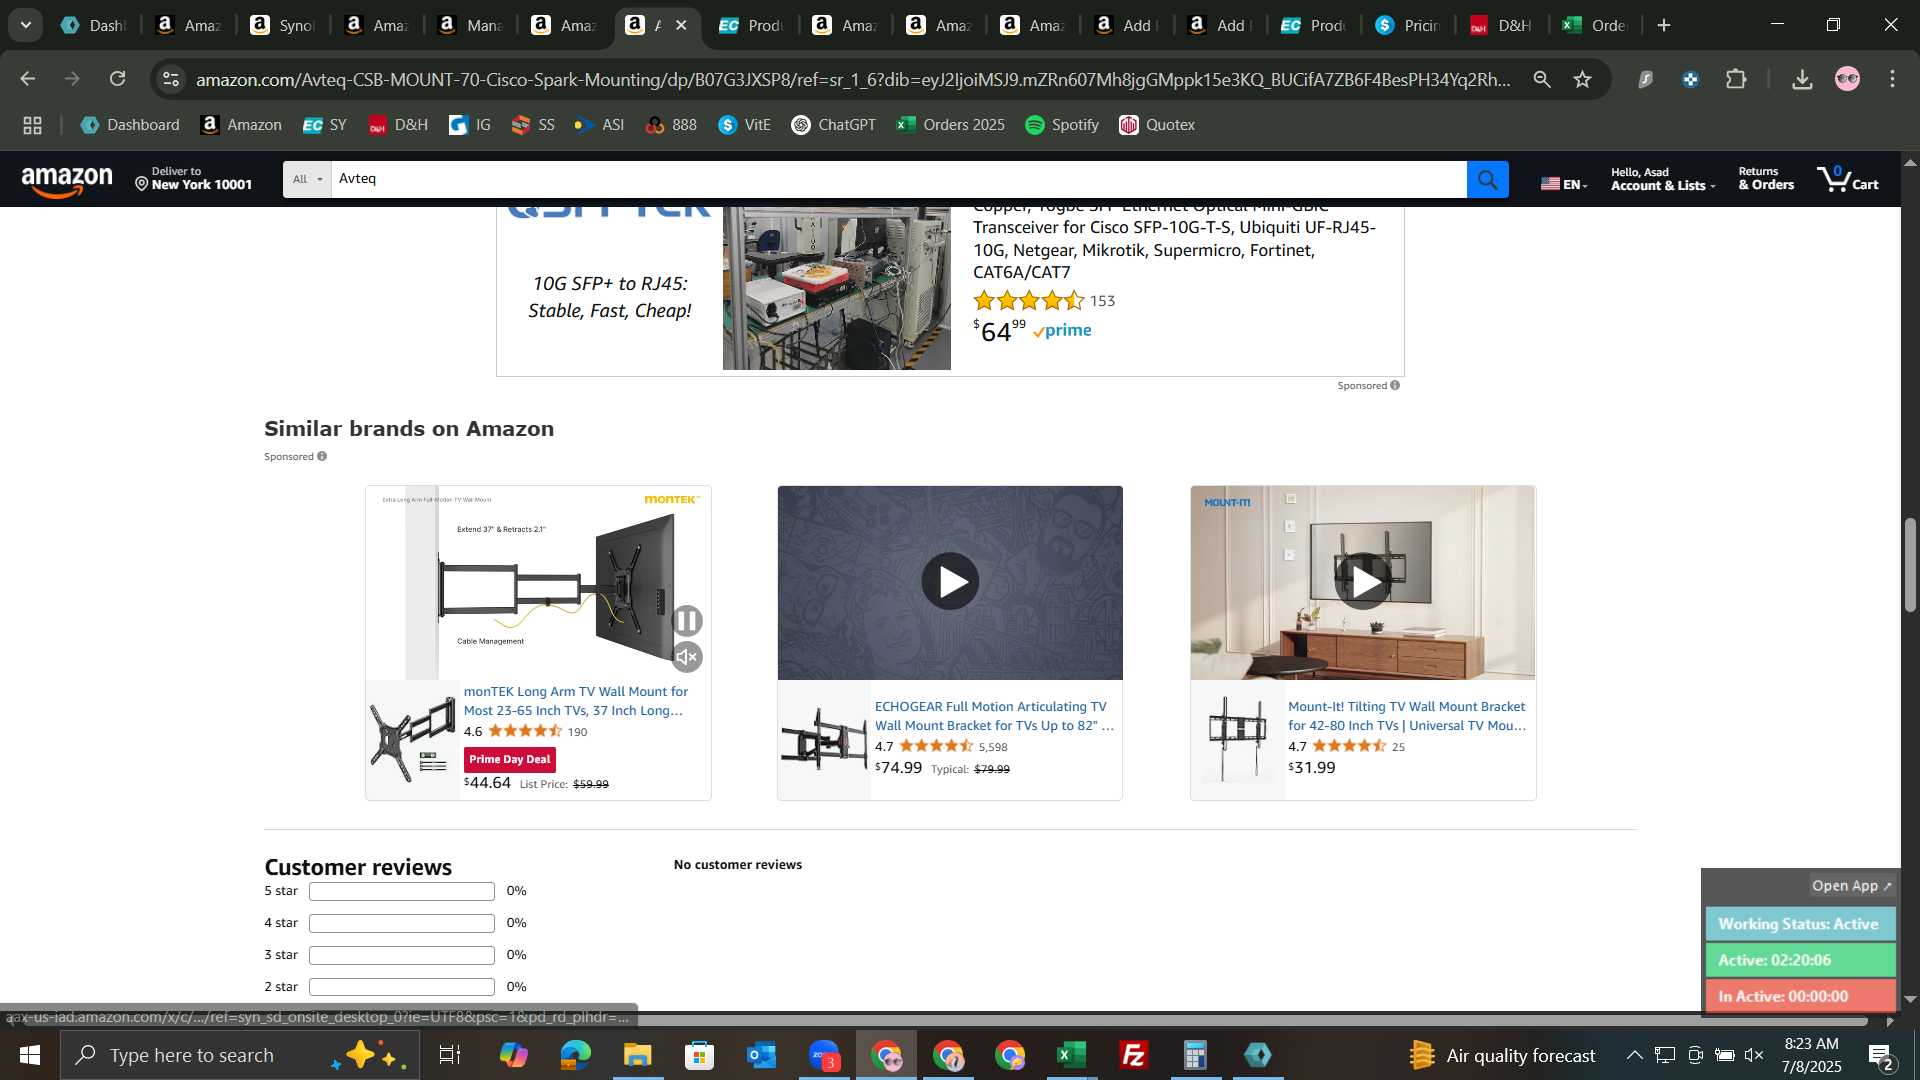1920x1080 pixels.
Task: Open Excel from the taskbar
Action: click(1072, 1055)
